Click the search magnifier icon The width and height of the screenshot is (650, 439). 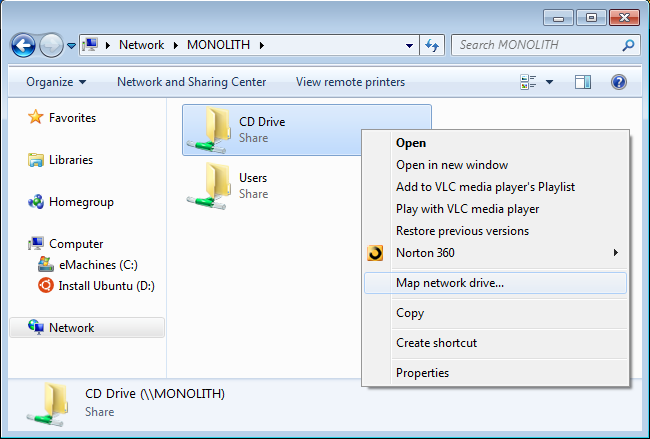click(628, 45)
